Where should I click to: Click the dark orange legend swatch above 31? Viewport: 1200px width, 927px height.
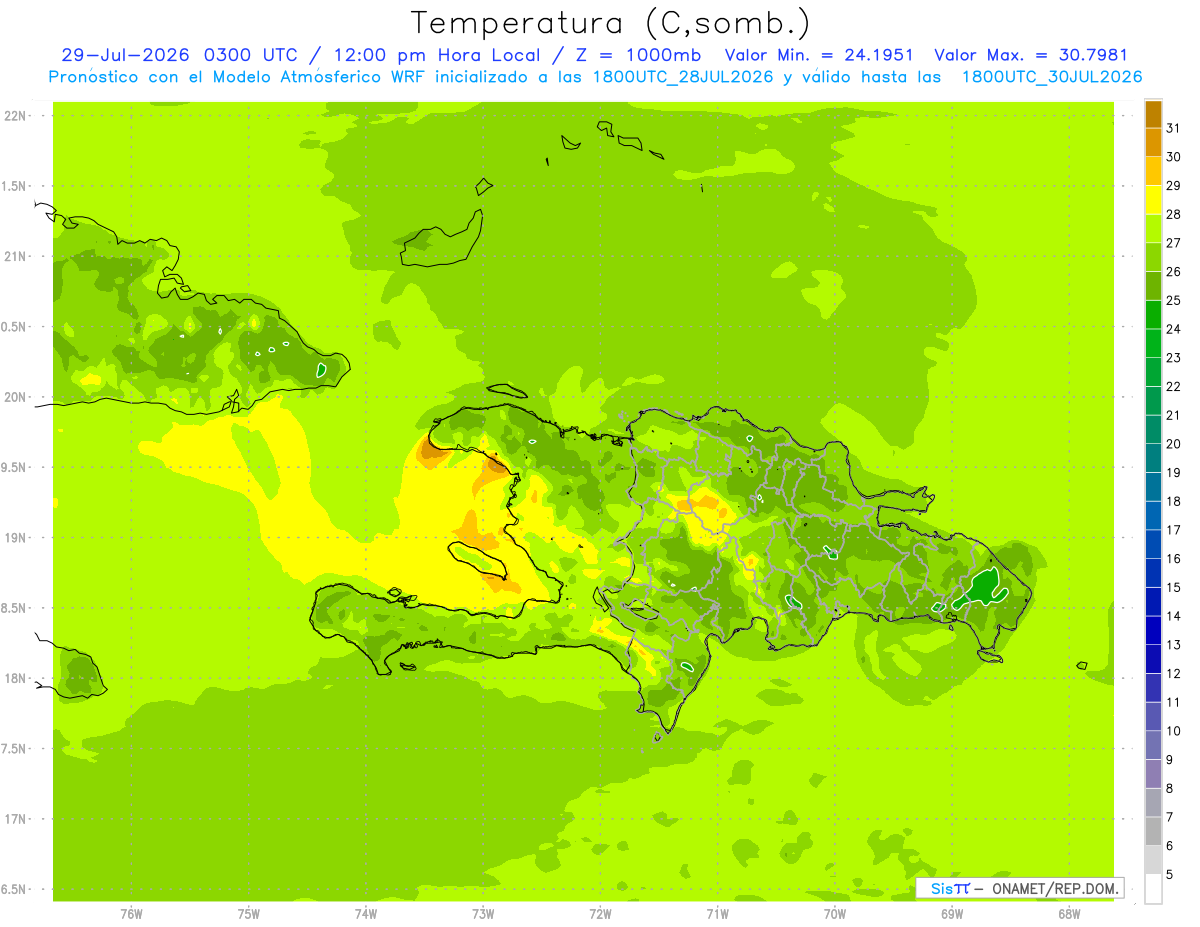click(x=1153, y=114)
